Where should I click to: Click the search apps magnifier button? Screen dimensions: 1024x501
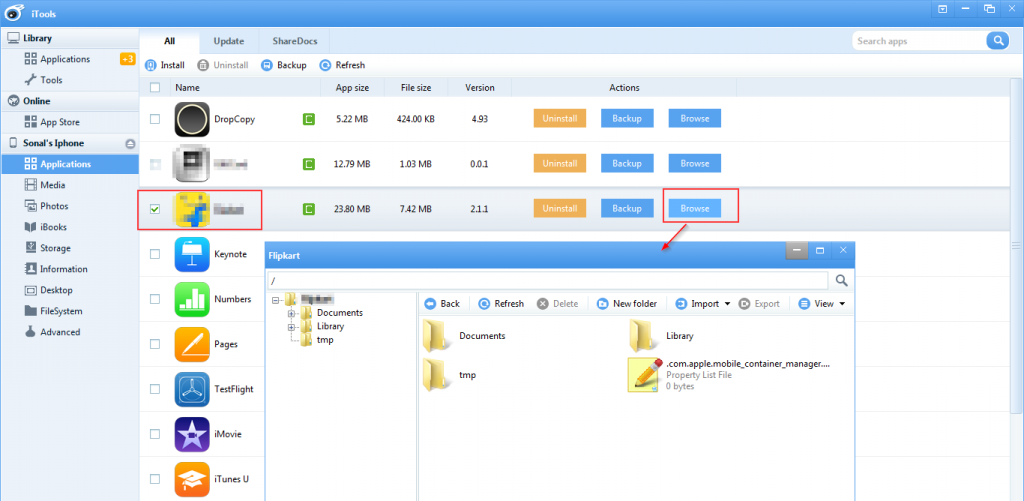(997, 41)
